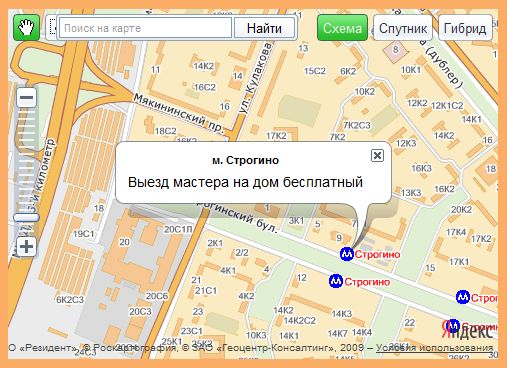Viewport: 507px width, 368px height.
Task: Click house number 13К3
Action: click(x=411, y=193)
